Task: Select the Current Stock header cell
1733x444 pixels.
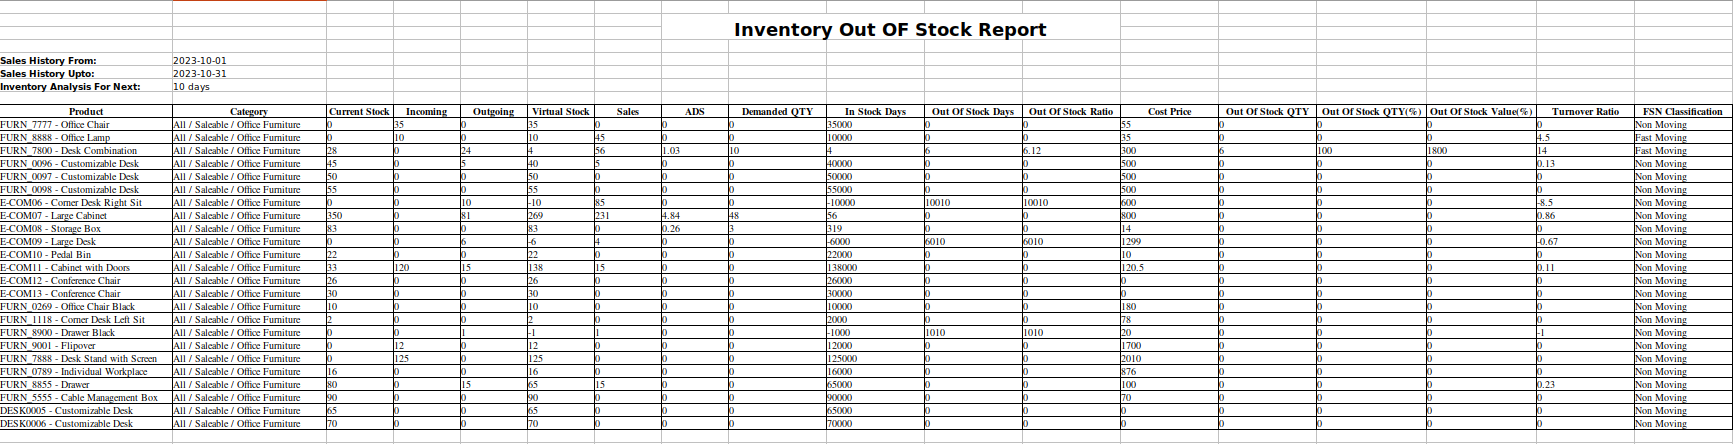Action: click(359, 112)
